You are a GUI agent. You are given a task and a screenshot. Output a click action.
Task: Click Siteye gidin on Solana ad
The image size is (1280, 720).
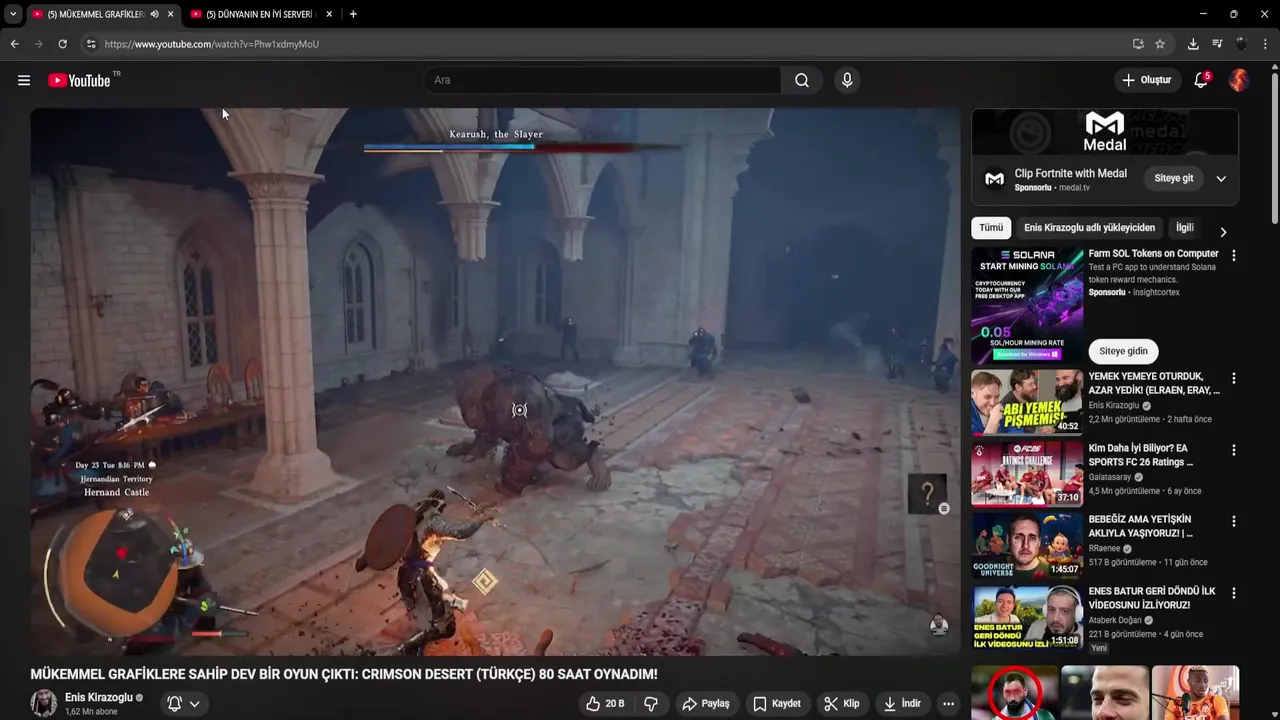1123,351
